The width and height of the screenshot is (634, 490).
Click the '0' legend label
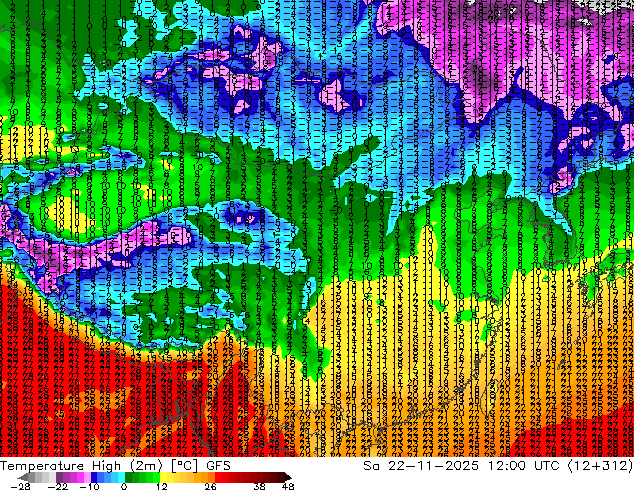(x=124, y=486)
